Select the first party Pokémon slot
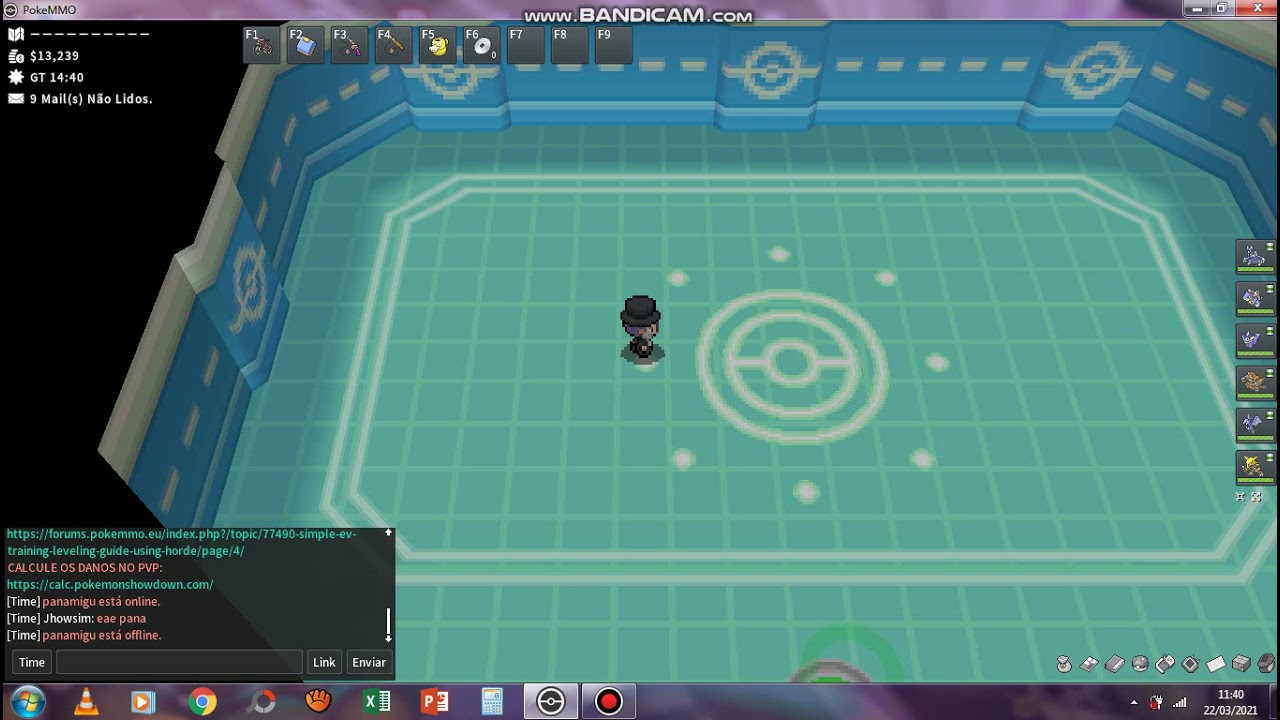This screenshot has height=720, width=1280. [1255, 256]
